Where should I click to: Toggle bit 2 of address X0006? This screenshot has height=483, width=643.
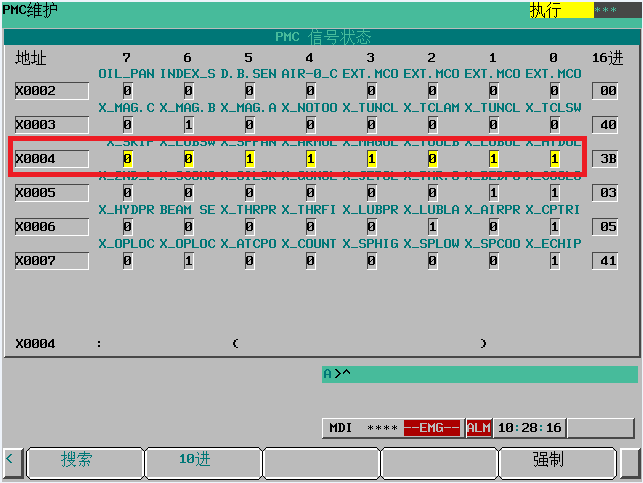(431, 227)
